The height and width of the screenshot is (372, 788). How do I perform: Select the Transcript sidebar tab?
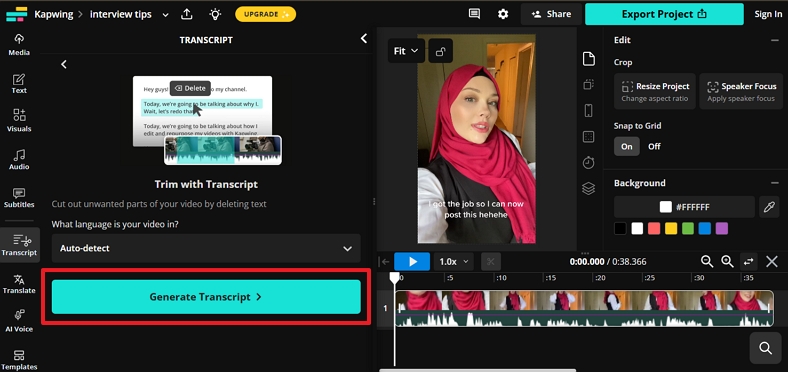(19, 245)
